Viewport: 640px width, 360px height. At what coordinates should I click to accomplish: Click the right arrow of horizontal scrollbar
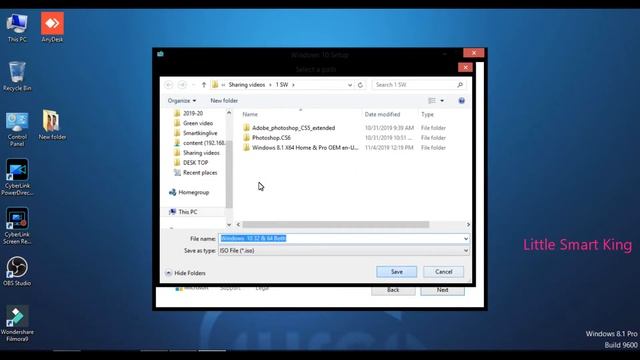[468, 225]
